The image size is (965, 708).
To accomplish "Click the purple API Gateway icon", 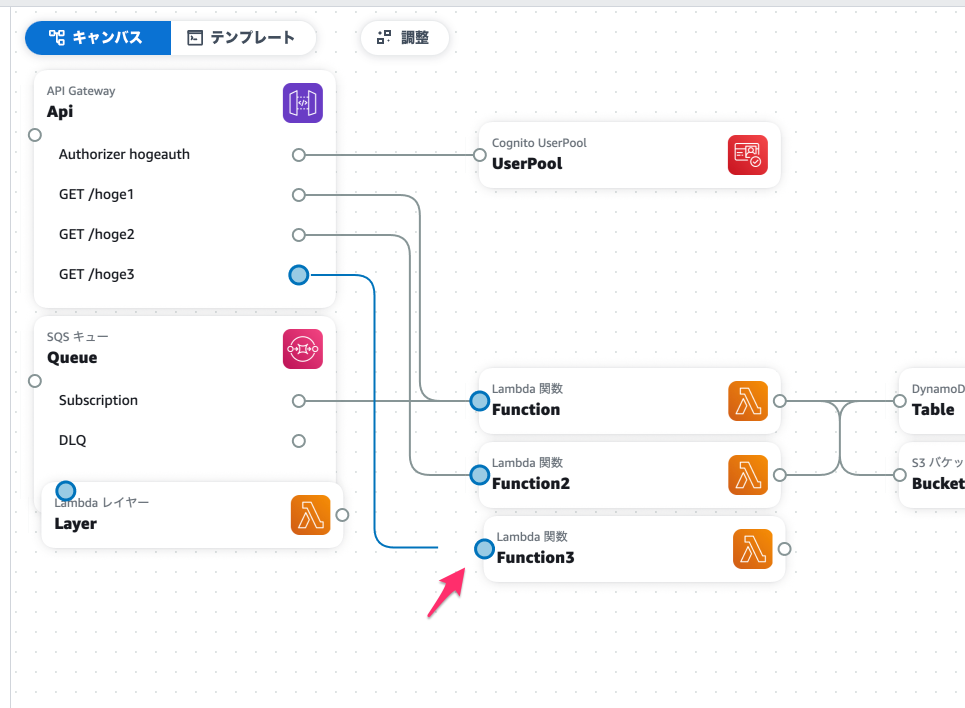I will pyautogui.click(x=303, y=103).
